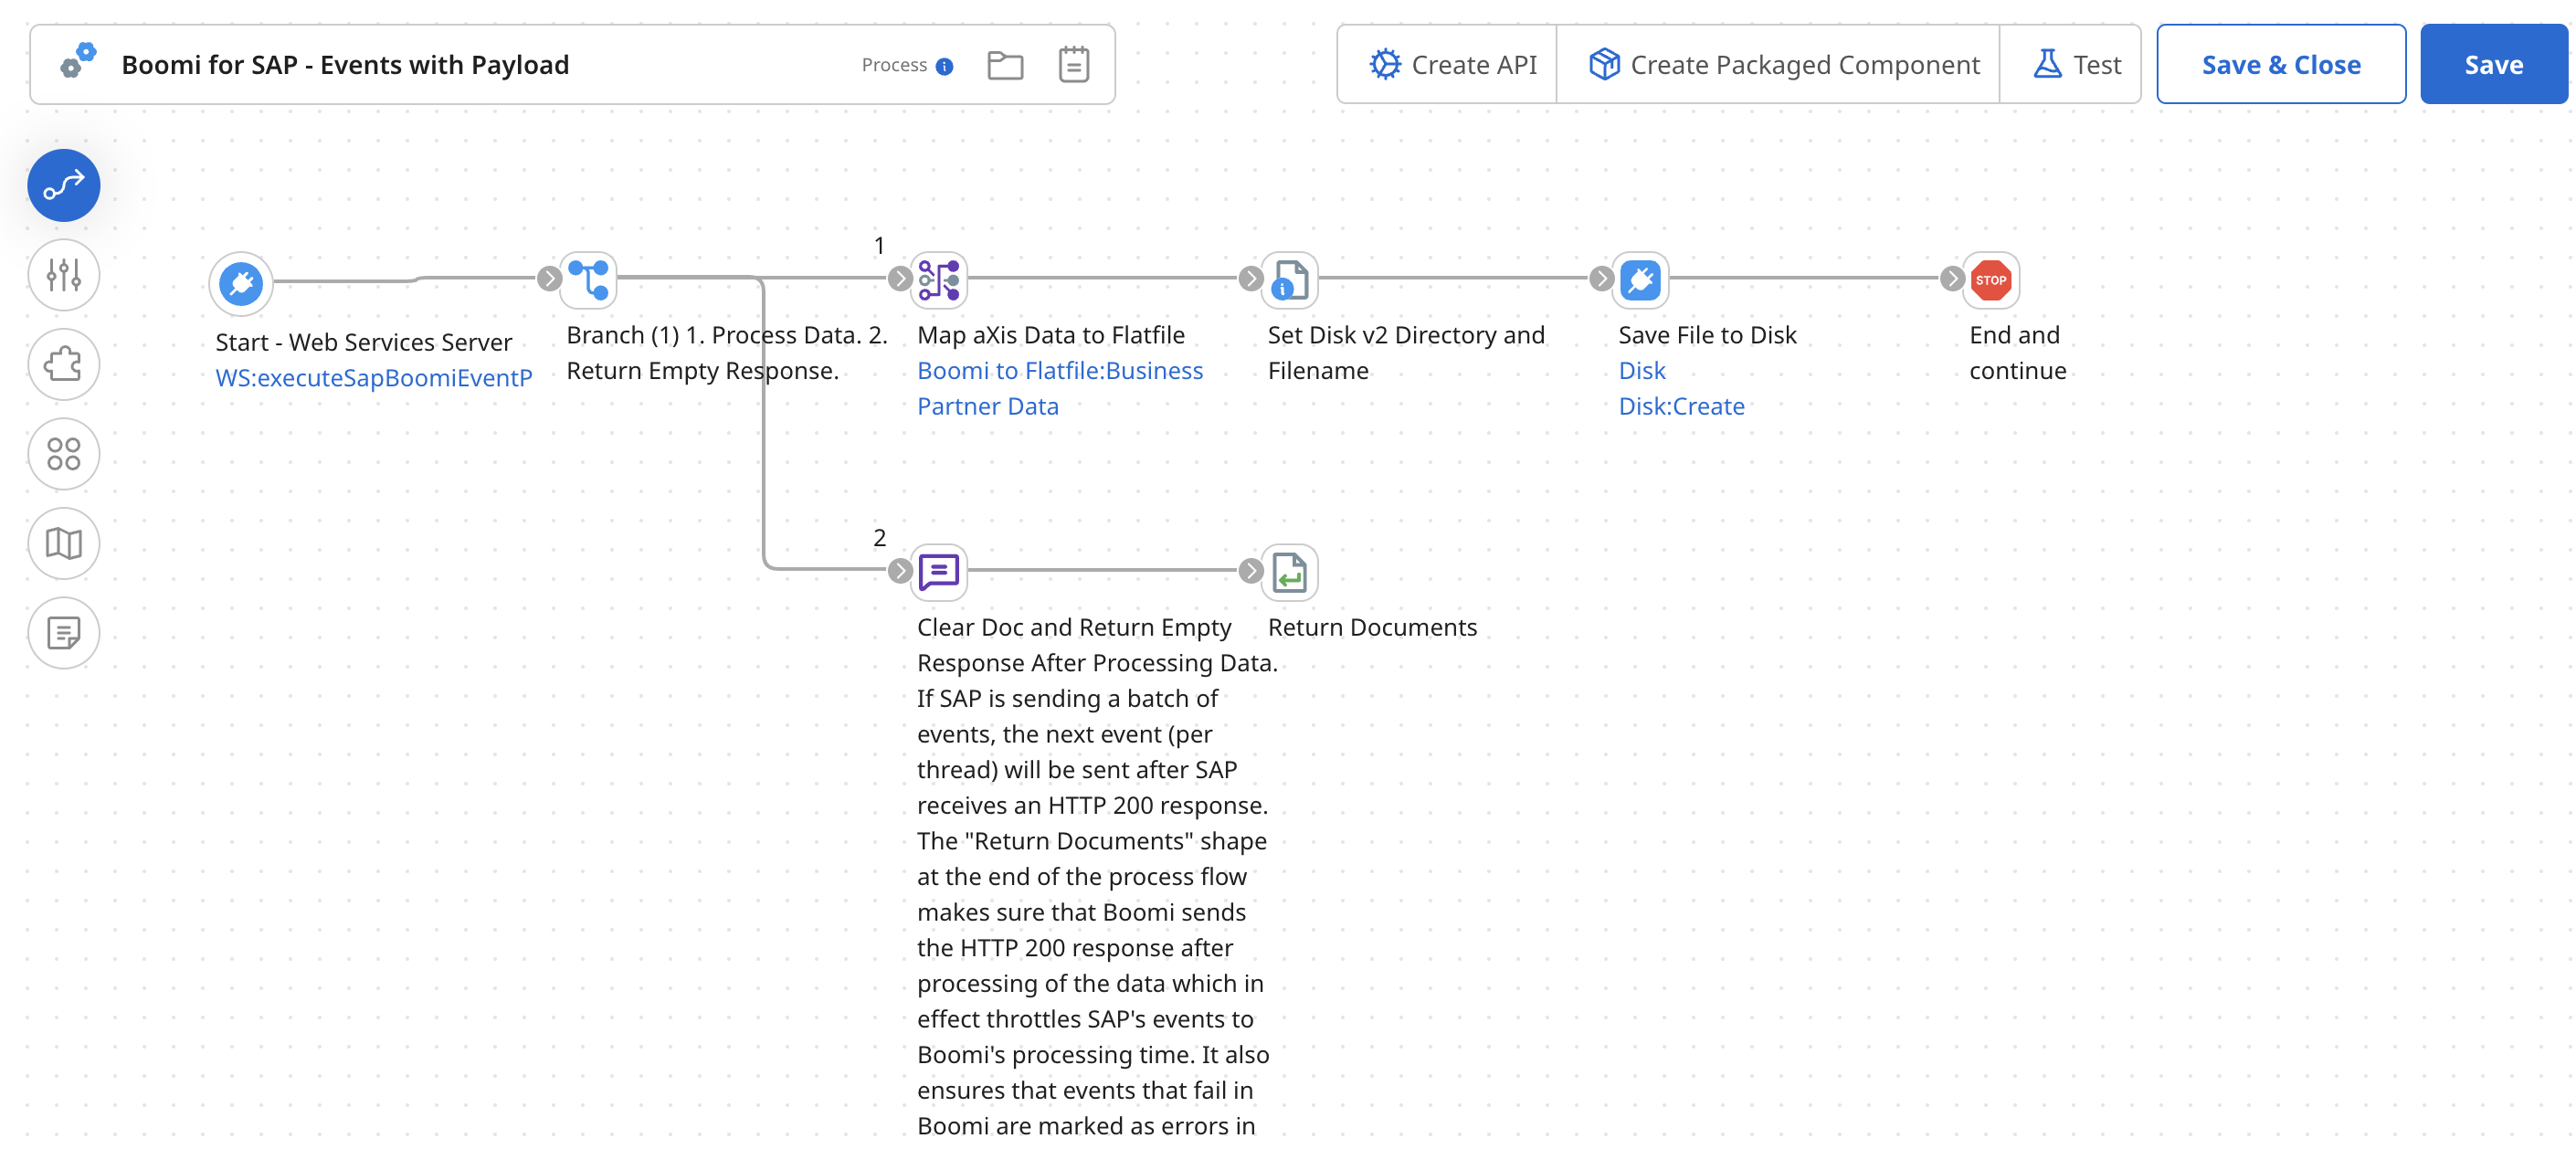Screen dimensions: 2576x1149
Task: Click the Clear Doc message shape
Action: click(x=939, y=572)
